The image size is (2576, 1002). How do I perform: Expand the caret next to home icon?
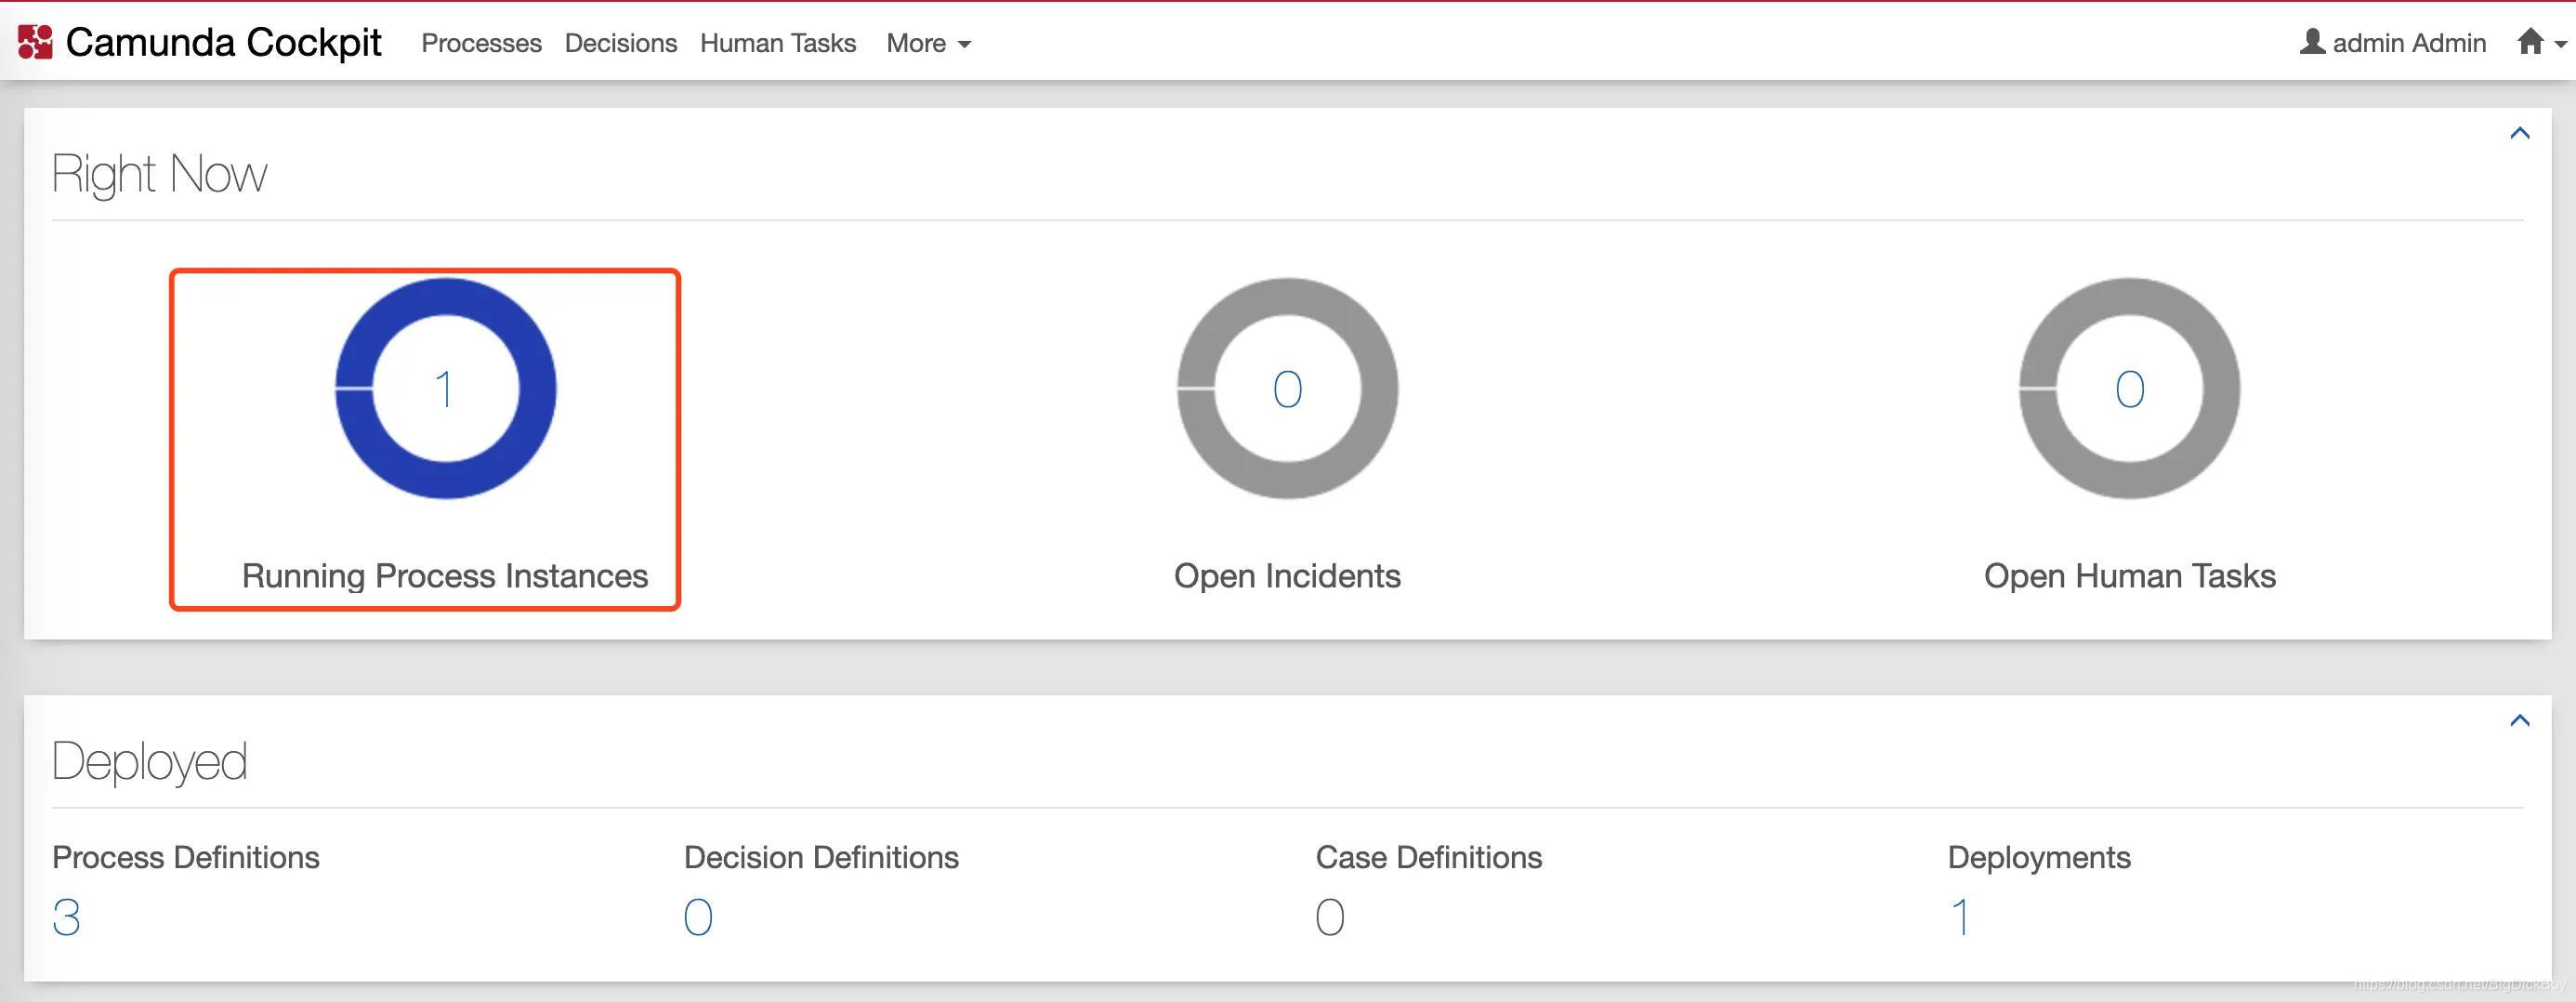coord(2560,44)
